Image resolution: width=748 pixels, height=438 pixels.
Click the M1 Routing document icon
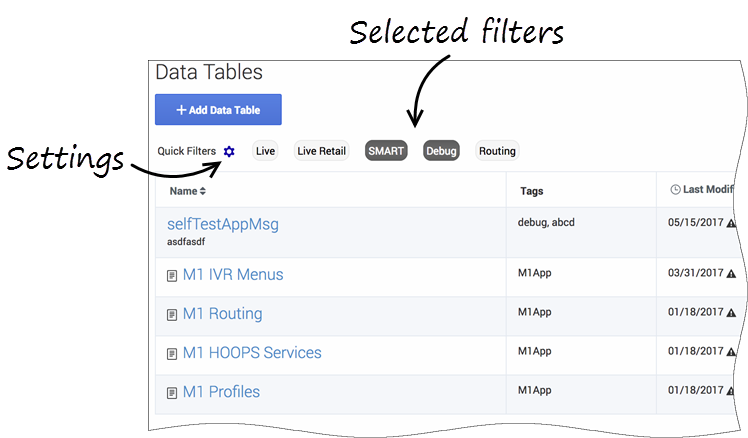[172, 315]
